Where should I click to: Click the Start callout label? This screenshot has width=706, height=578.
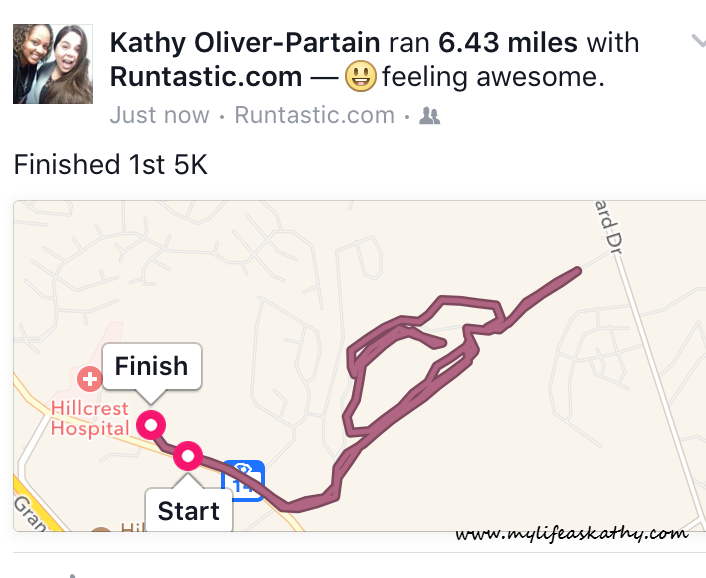coord(188,511)
